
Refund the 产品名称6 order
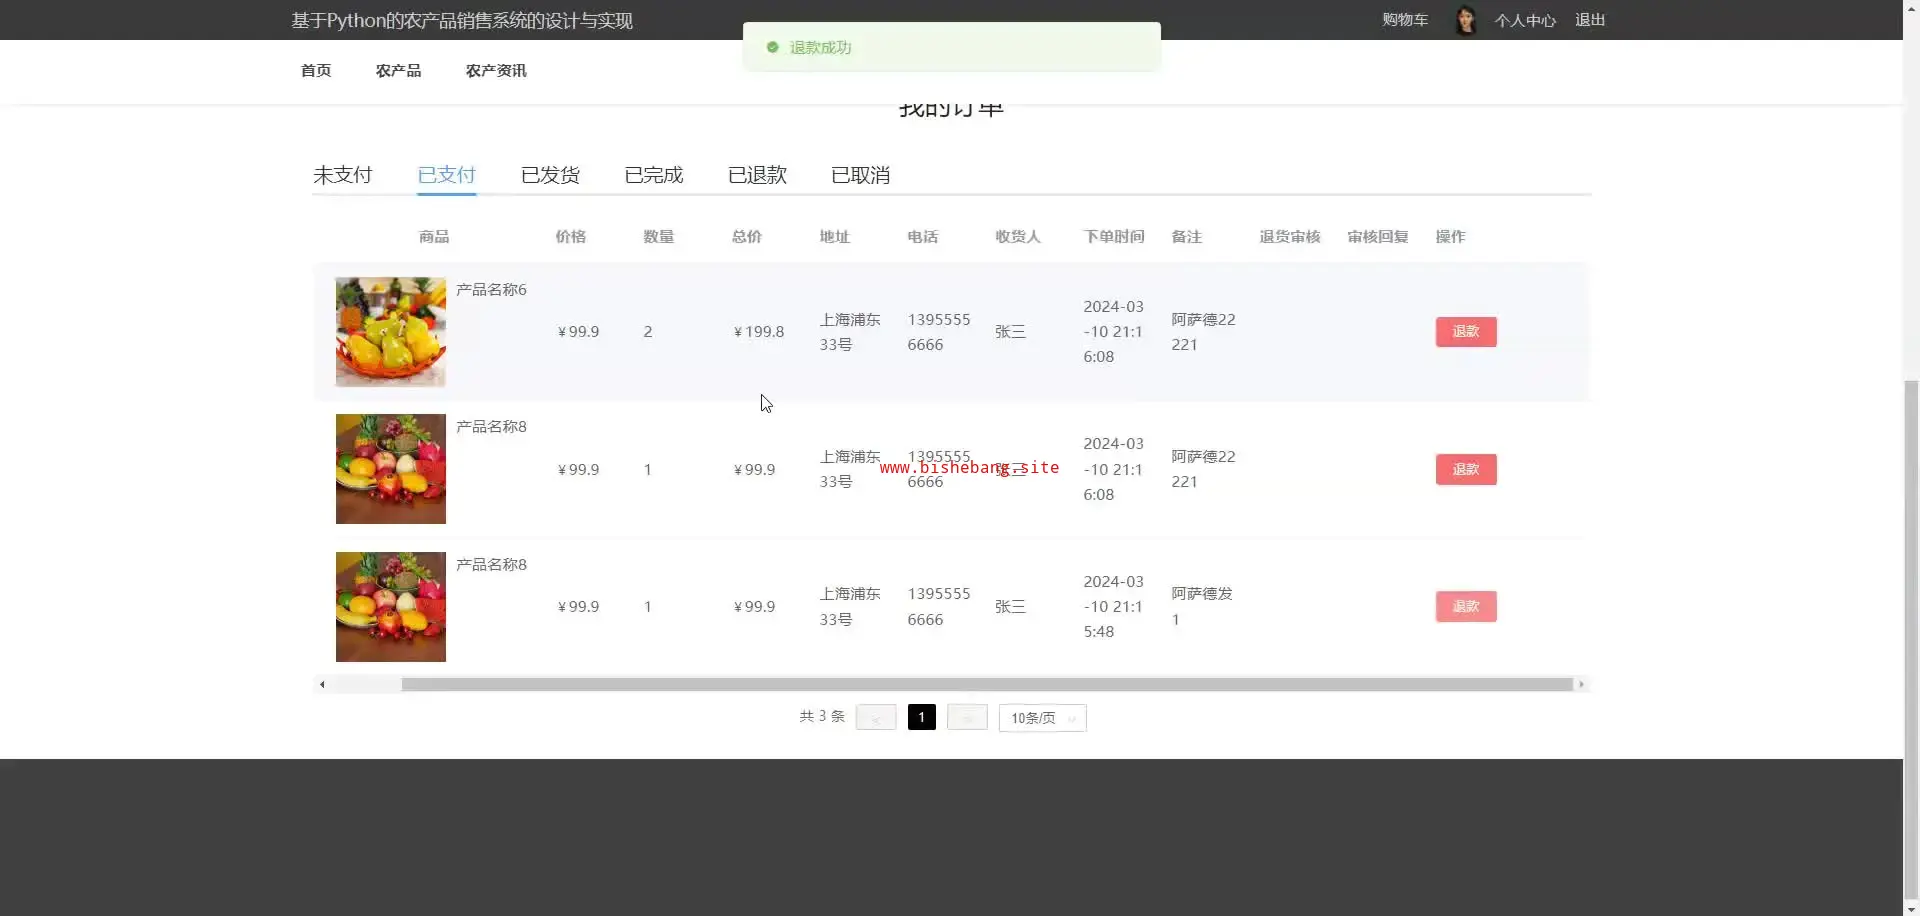point(1465,332)
